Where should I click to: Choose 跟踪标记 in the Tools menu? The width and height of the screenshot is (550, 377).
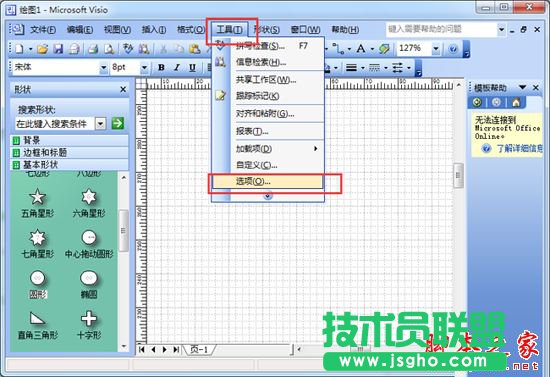click(268, 96)
